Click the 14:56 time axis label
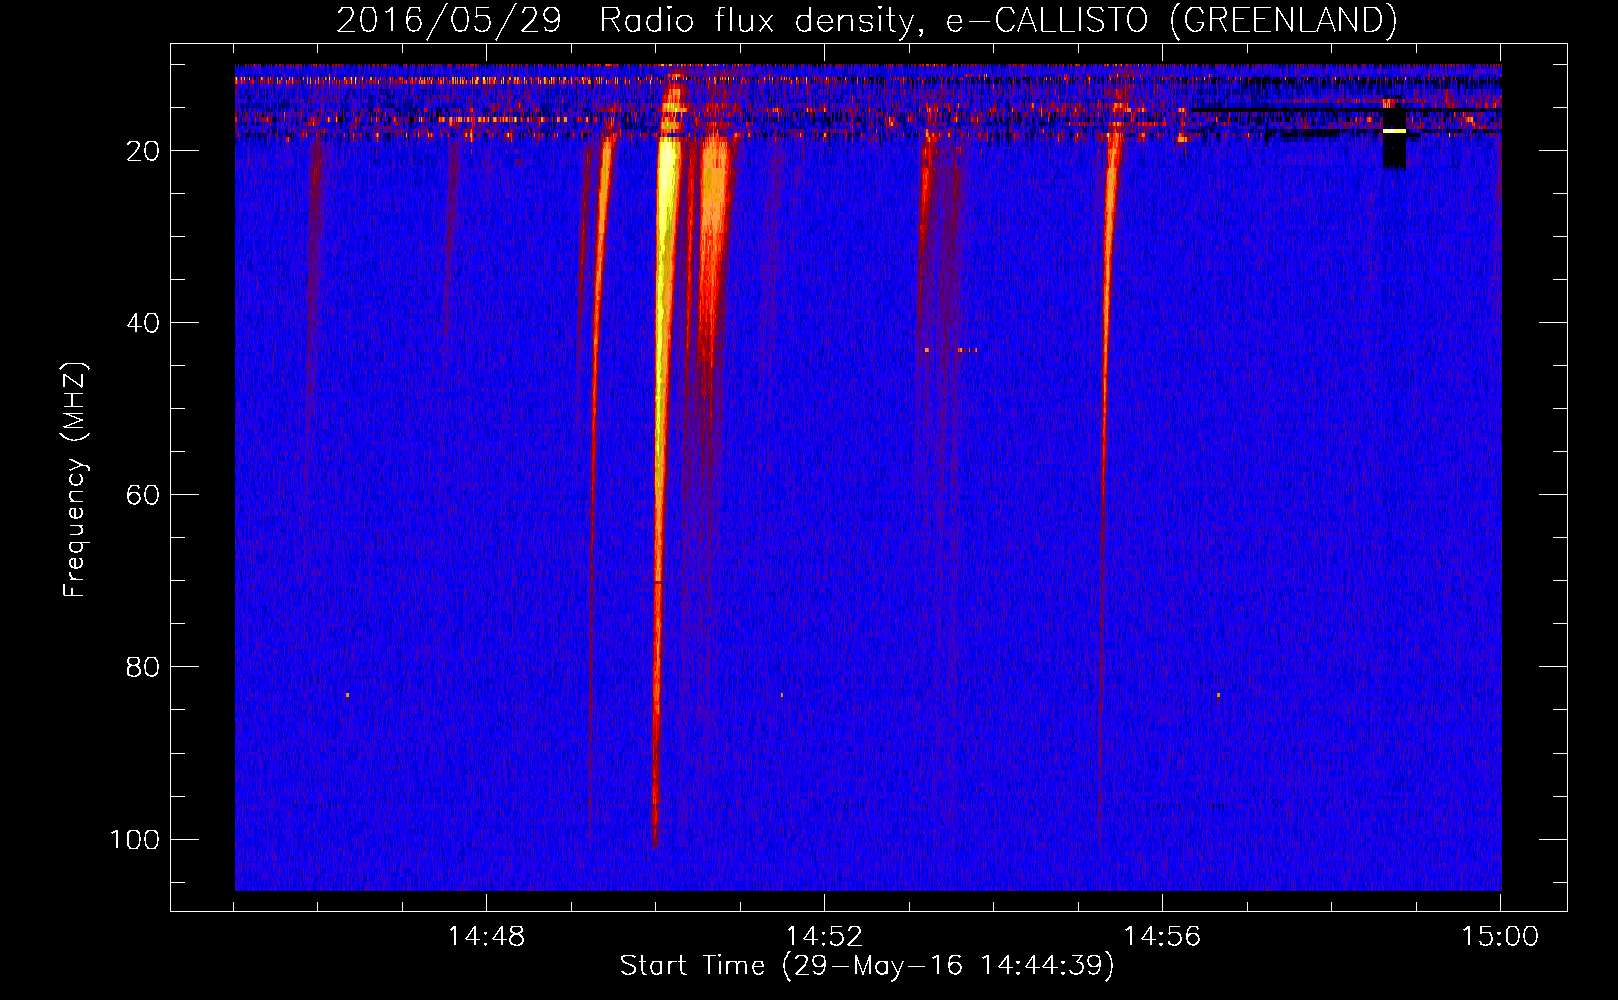Image resolution: width=1618 pixels, height=1000 pixels. tap(1162, 937)
